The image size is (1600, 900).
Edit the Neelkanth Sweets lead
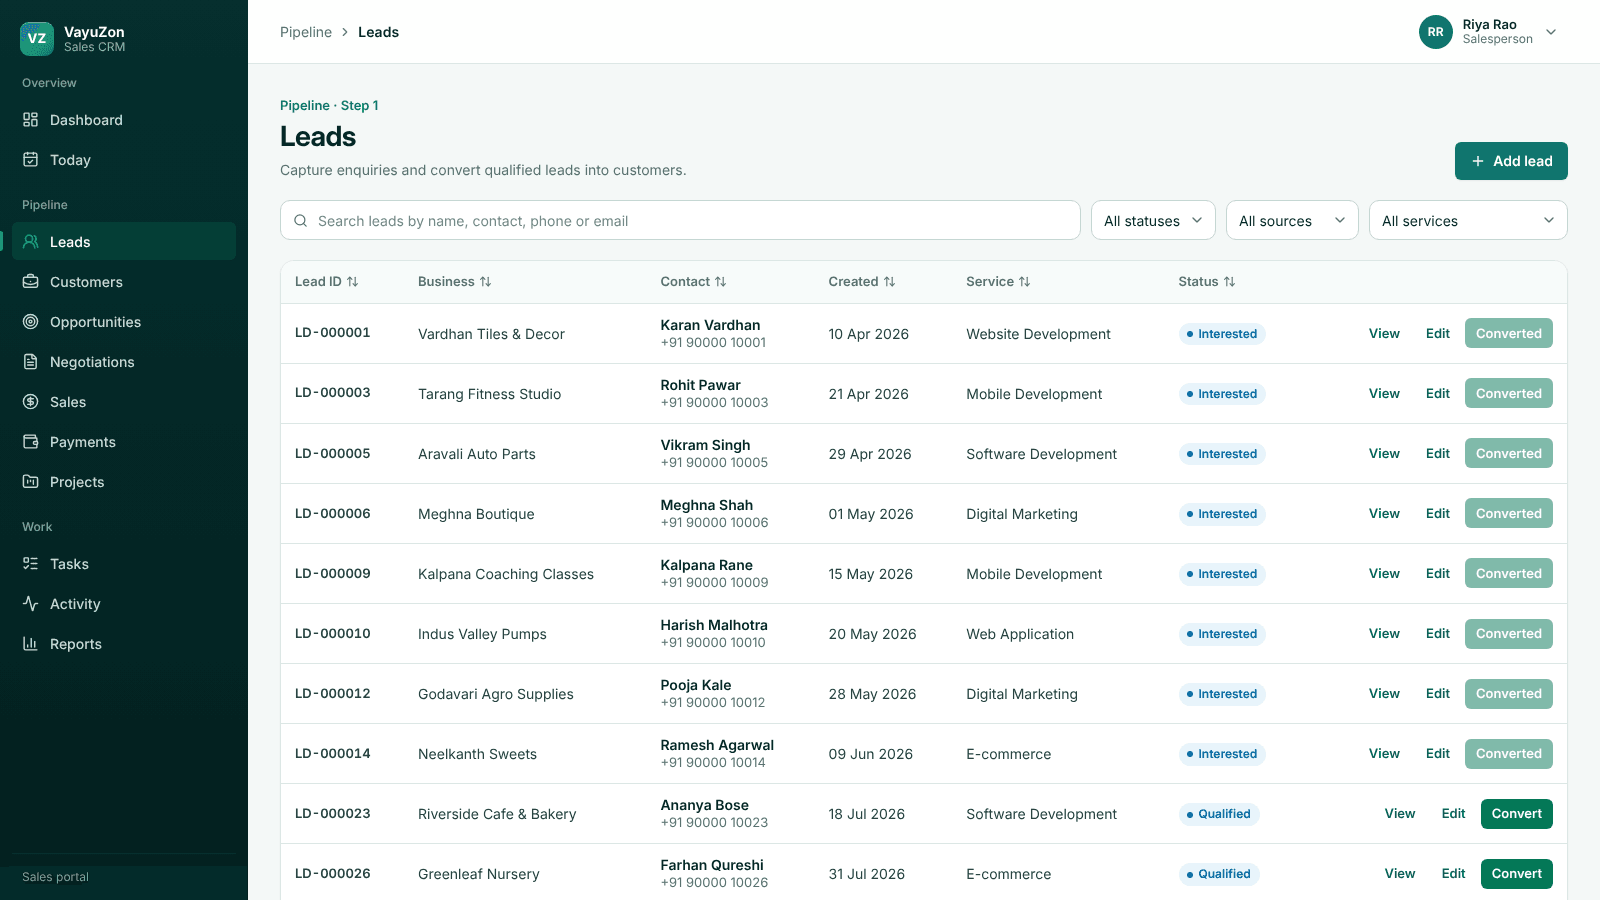(x=1438, y=754)
